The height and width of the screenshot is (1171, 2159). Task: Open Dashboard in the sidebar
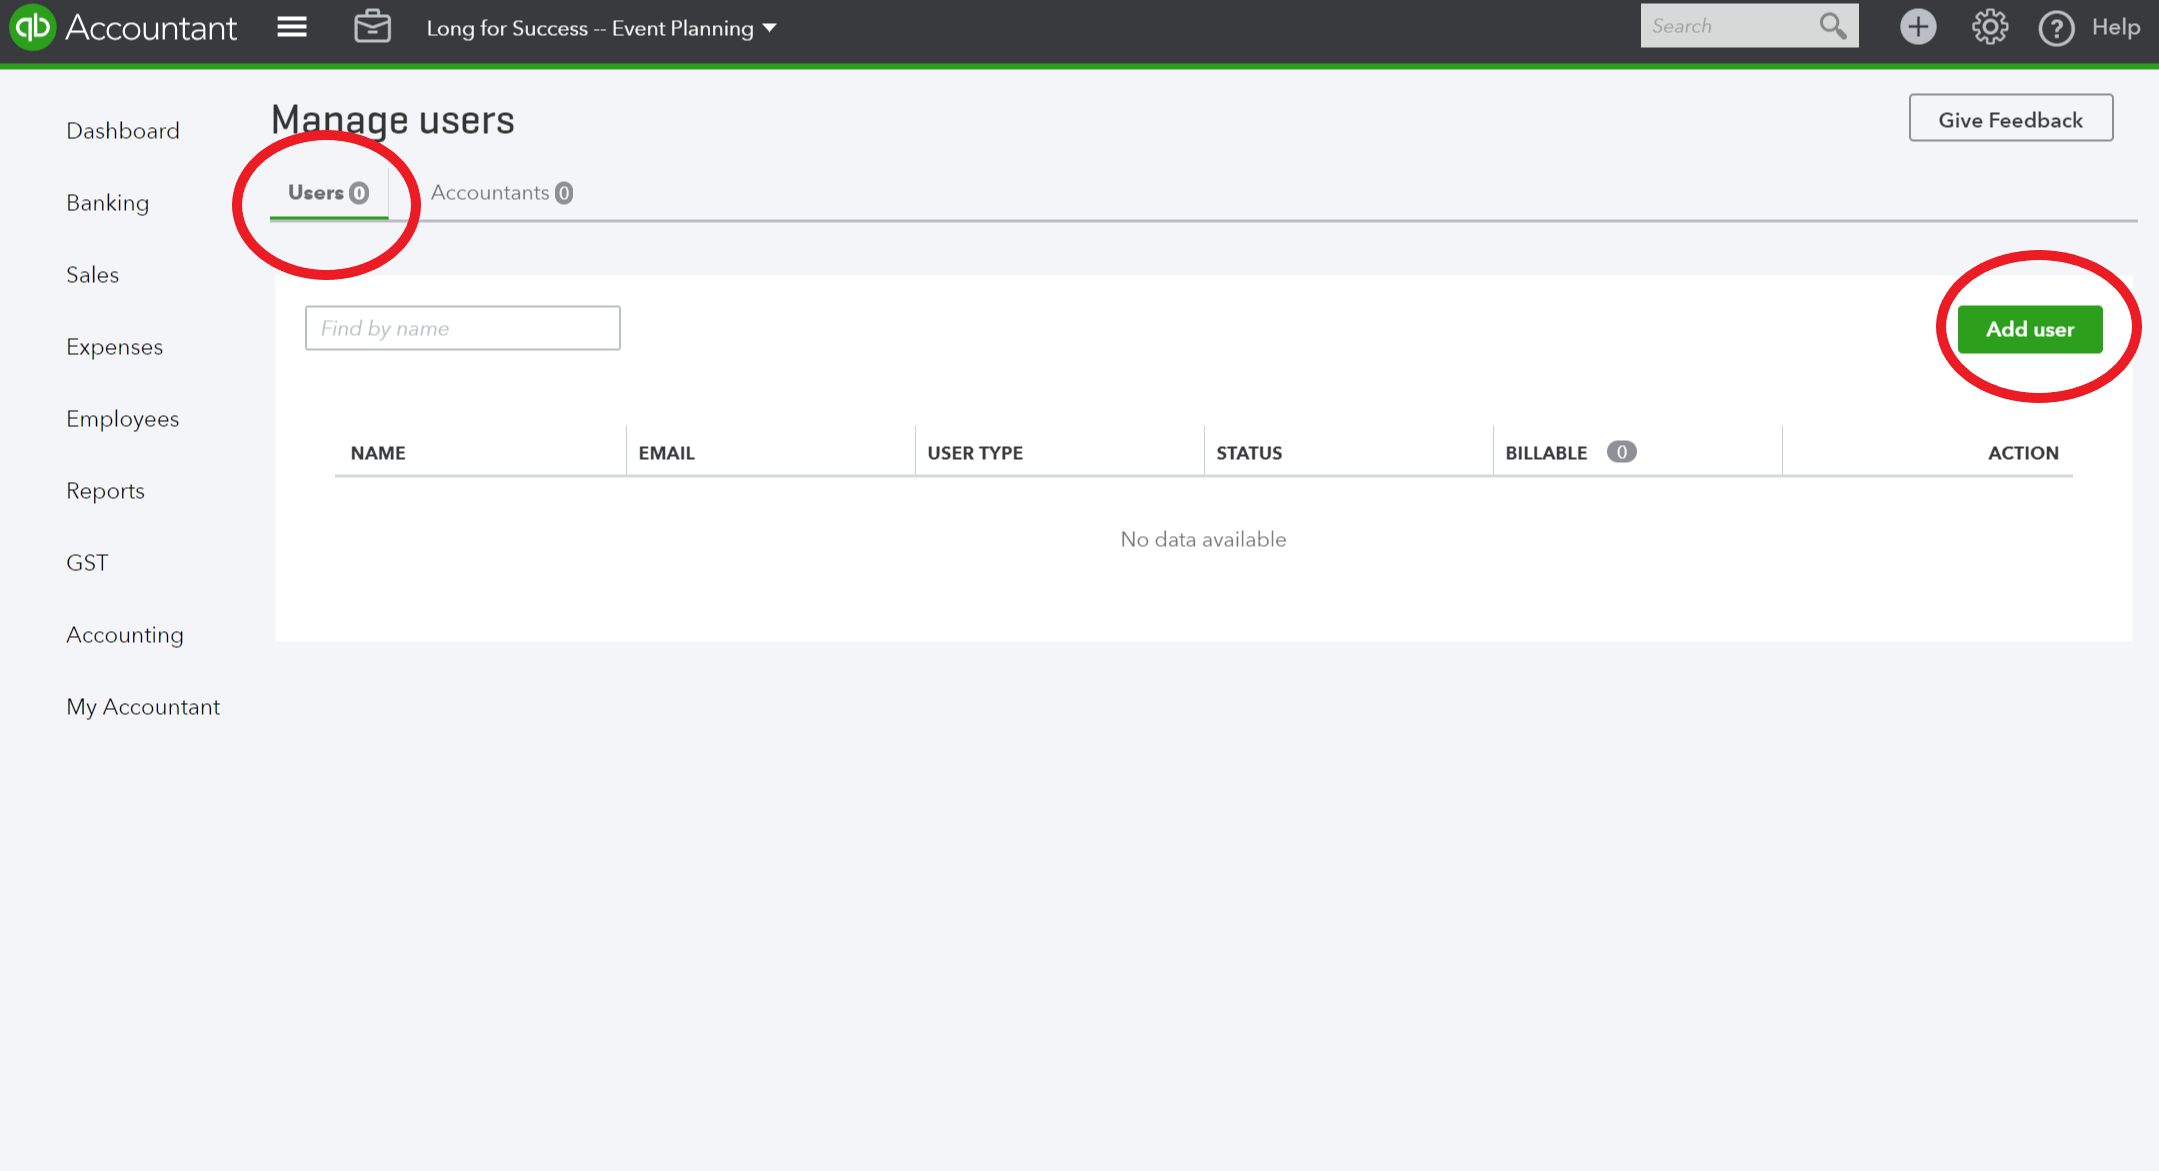(x=123, y=131)
